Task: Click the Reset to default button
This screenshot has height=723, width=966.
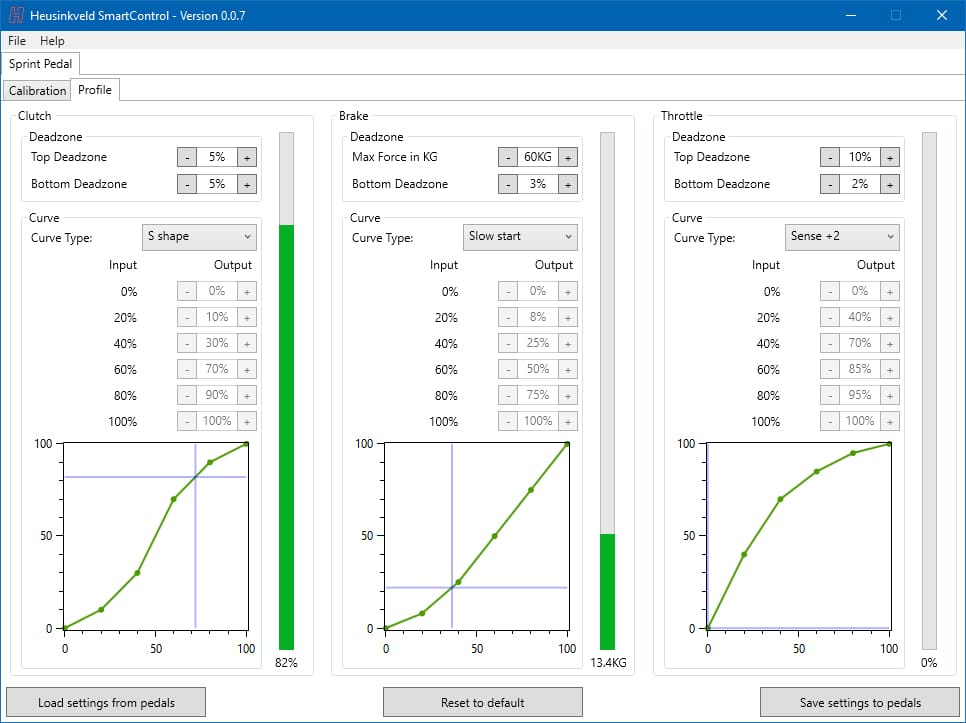Action: click(x=483, y=702)
